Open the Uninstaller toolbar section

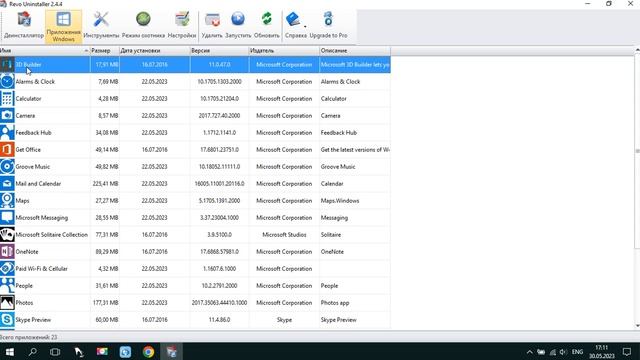tap(24, 26)
